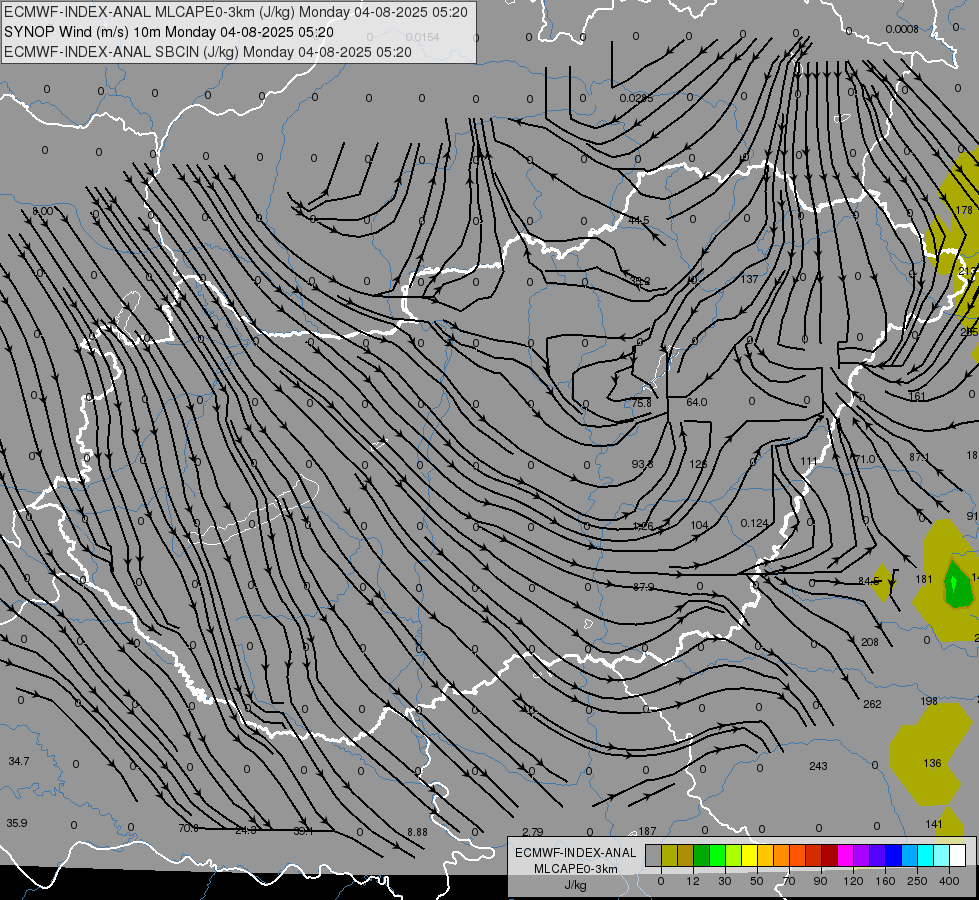
Task: Click the legend tick label 30
Action: [x=725, y=881]
